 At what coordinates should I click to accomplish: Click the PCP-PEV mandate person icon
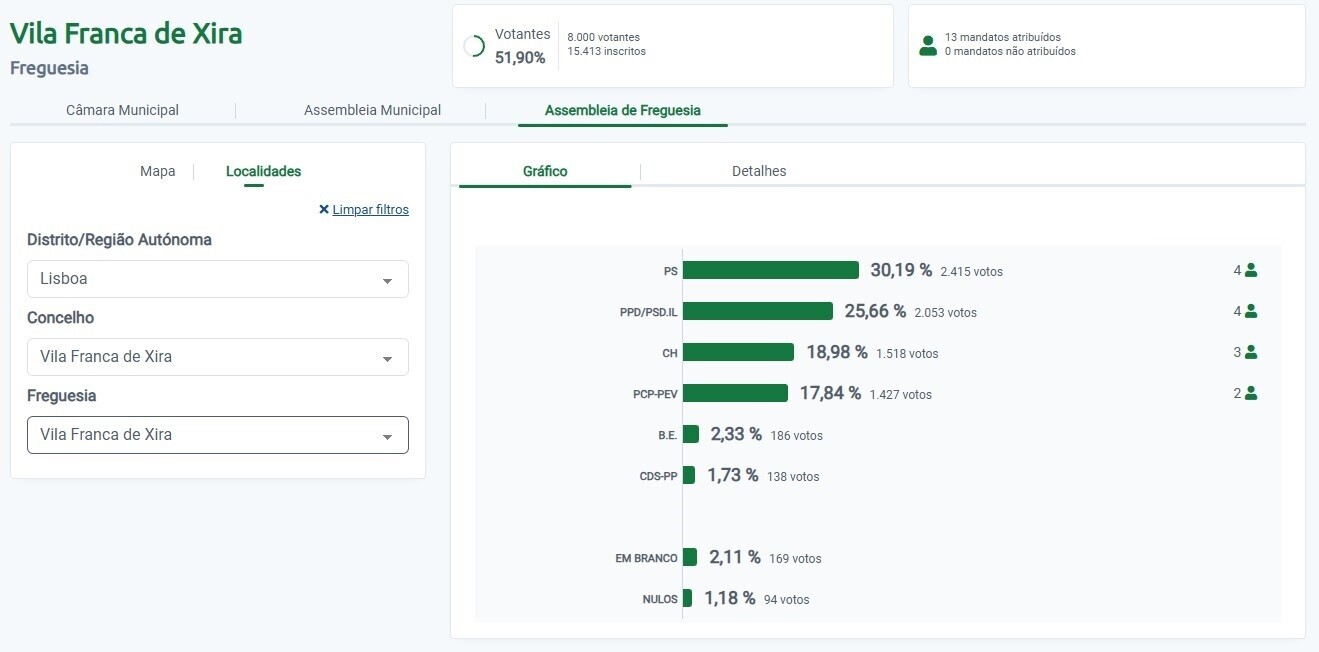(1250, 393)
